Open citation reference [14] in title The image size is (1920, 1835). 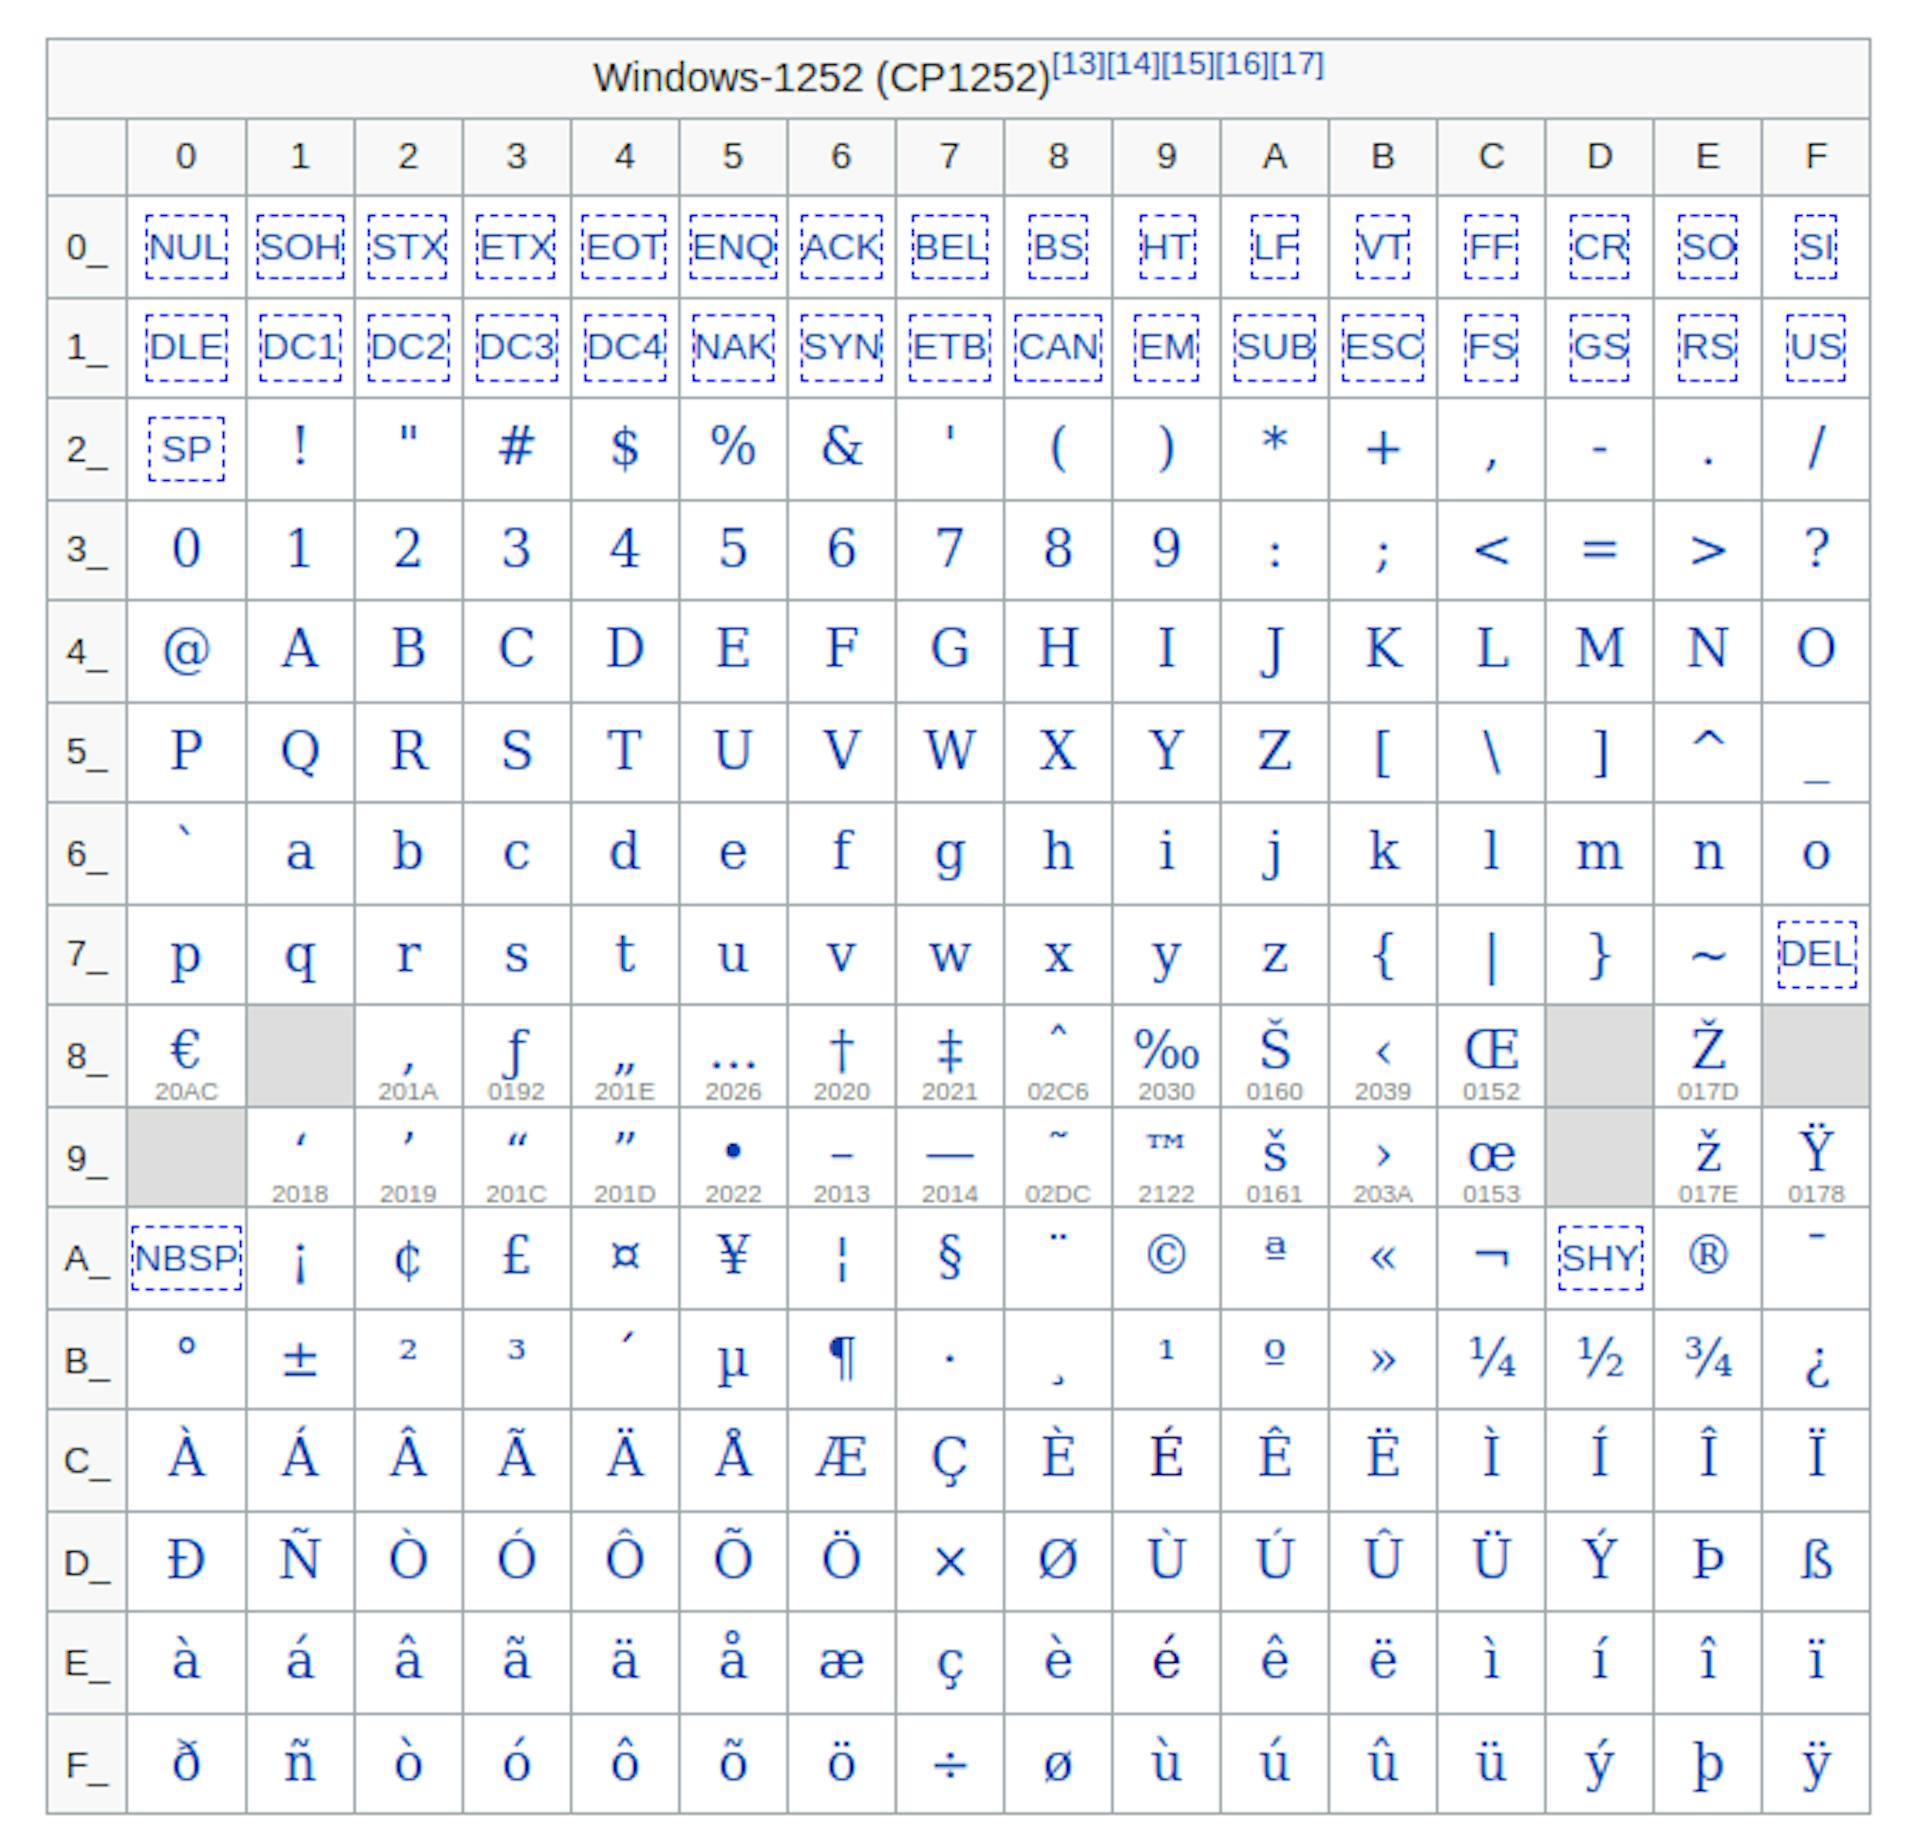(x=1133, y=64)
